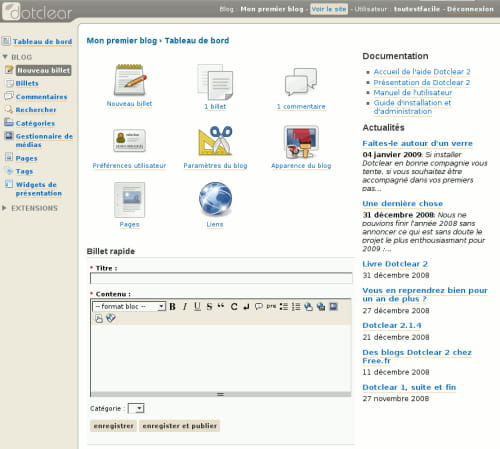Insert a line break with the return arrow icon
This screenshot has height=449, width=500.
click(246, 306)
